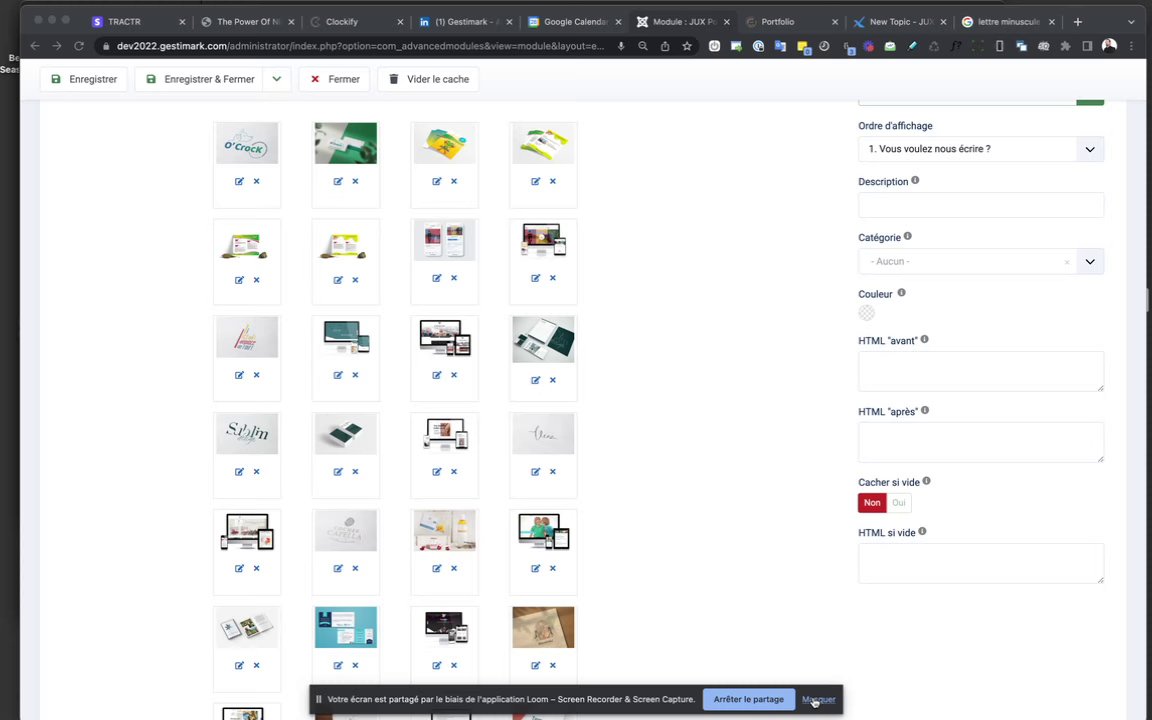This screenshot has width=1152, height=720.
Task: Click the Masquer link
Action: [x=818, y=699]
